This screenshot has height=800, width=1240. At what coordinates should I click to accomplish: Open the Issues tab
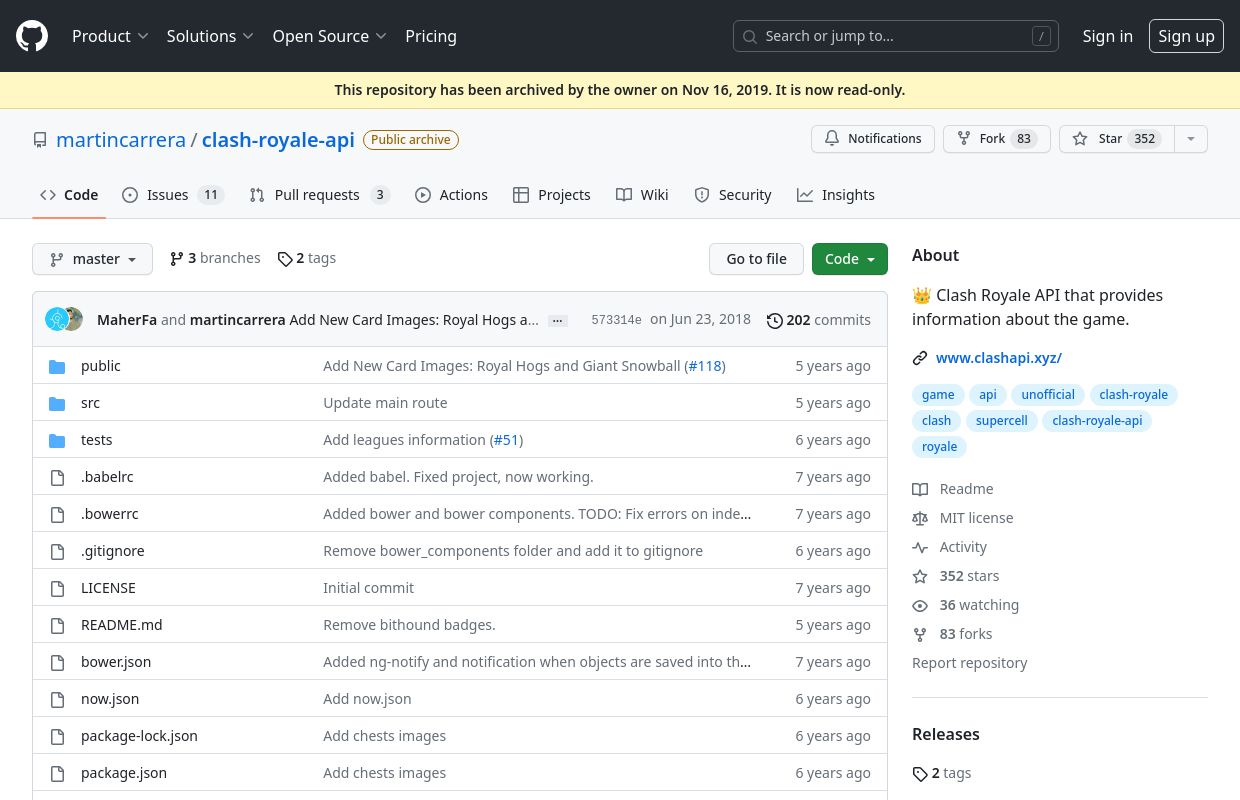[173, 195]
